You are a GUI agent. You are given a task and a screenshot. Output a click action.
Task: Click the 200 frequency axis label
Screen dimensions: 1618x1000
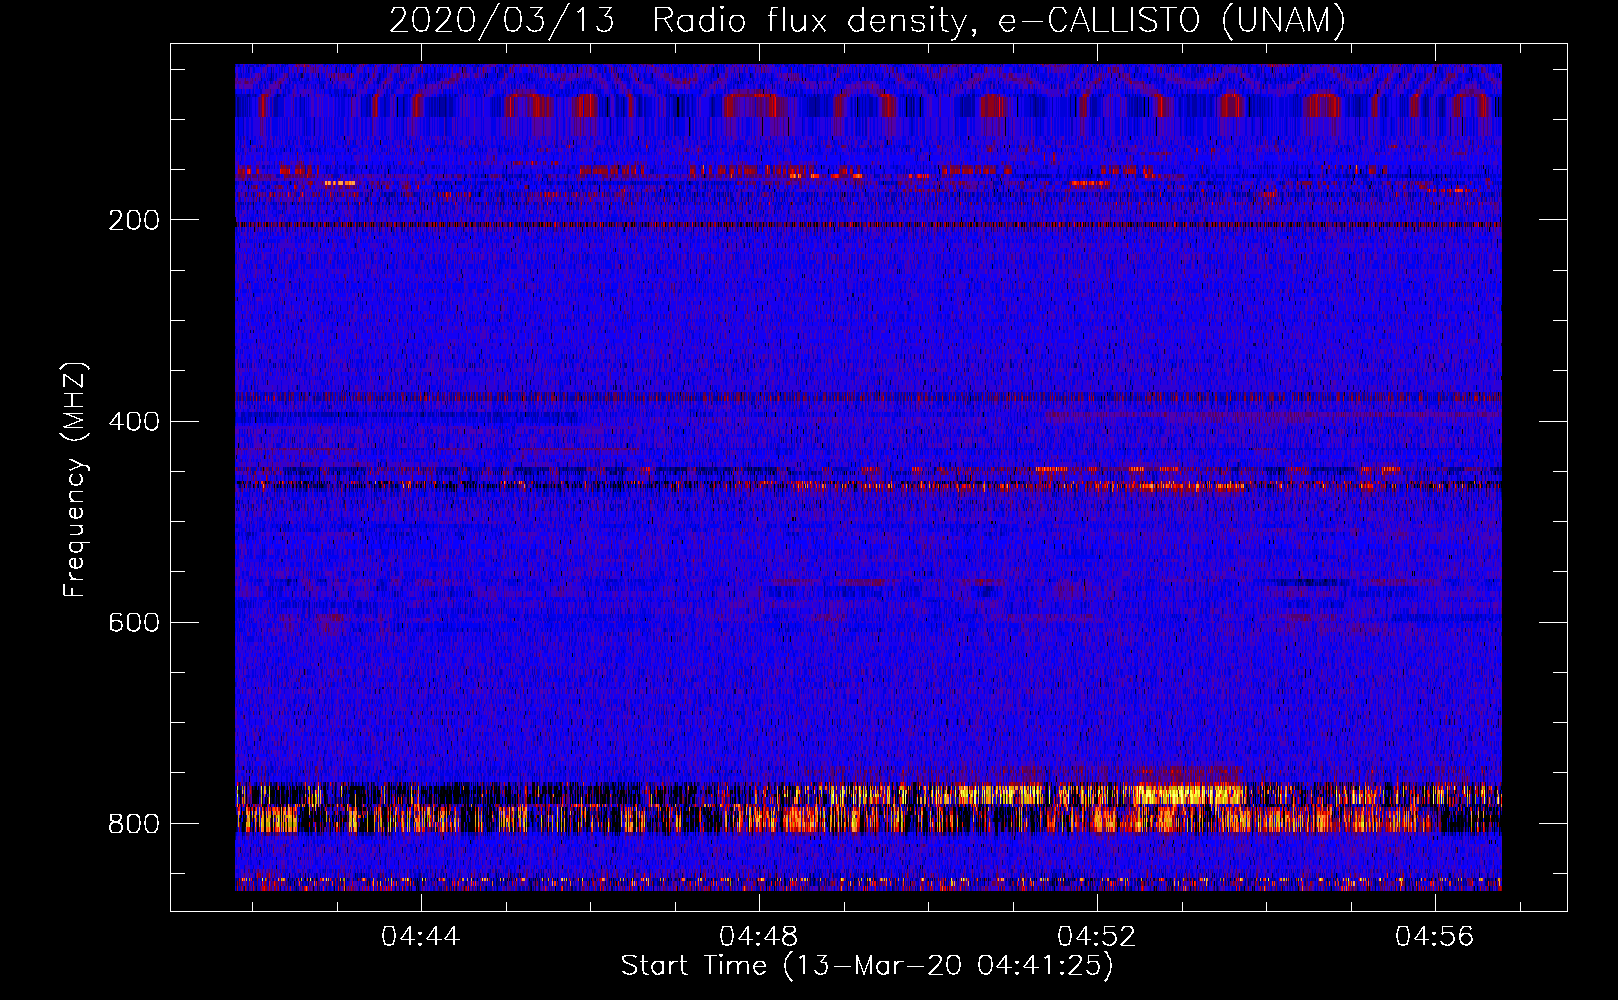click(133, 220)
